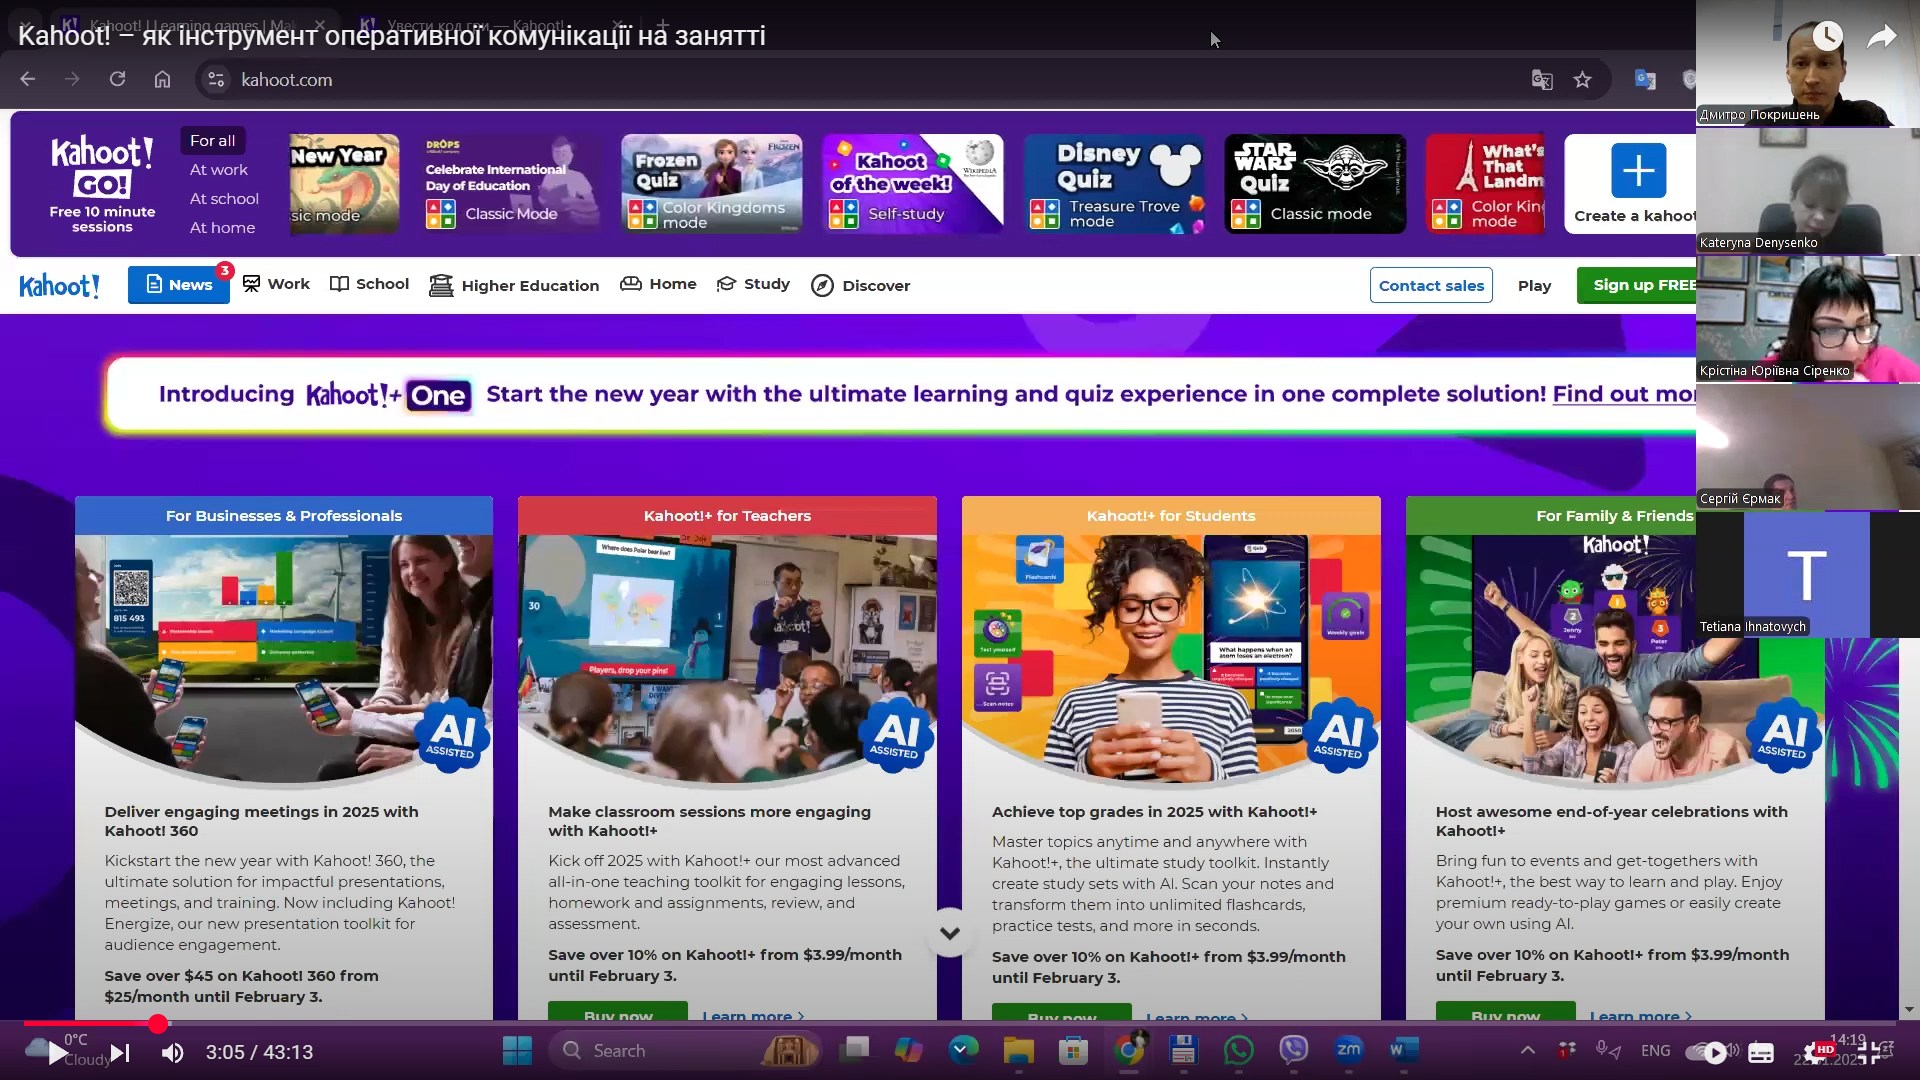The height and width of the screenshot is (1080, 1920).
Task: Click the browser forward arrow
Action: (72, 79)
